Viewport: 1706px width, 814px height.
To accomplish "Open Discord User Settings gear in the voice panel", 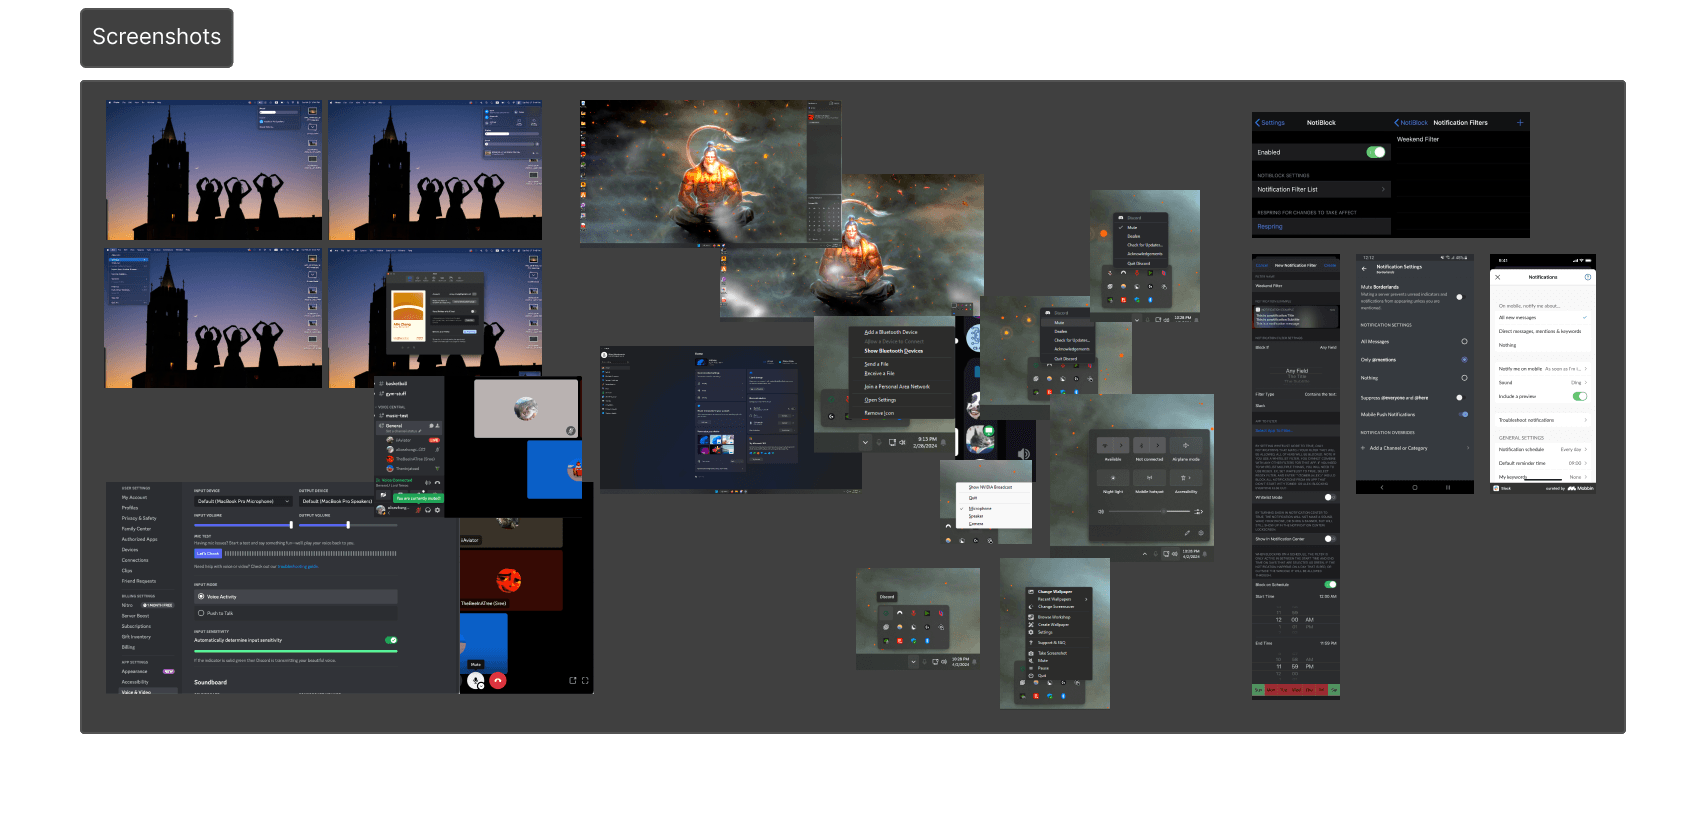I will pyautogui.click(x=437, y=510).
